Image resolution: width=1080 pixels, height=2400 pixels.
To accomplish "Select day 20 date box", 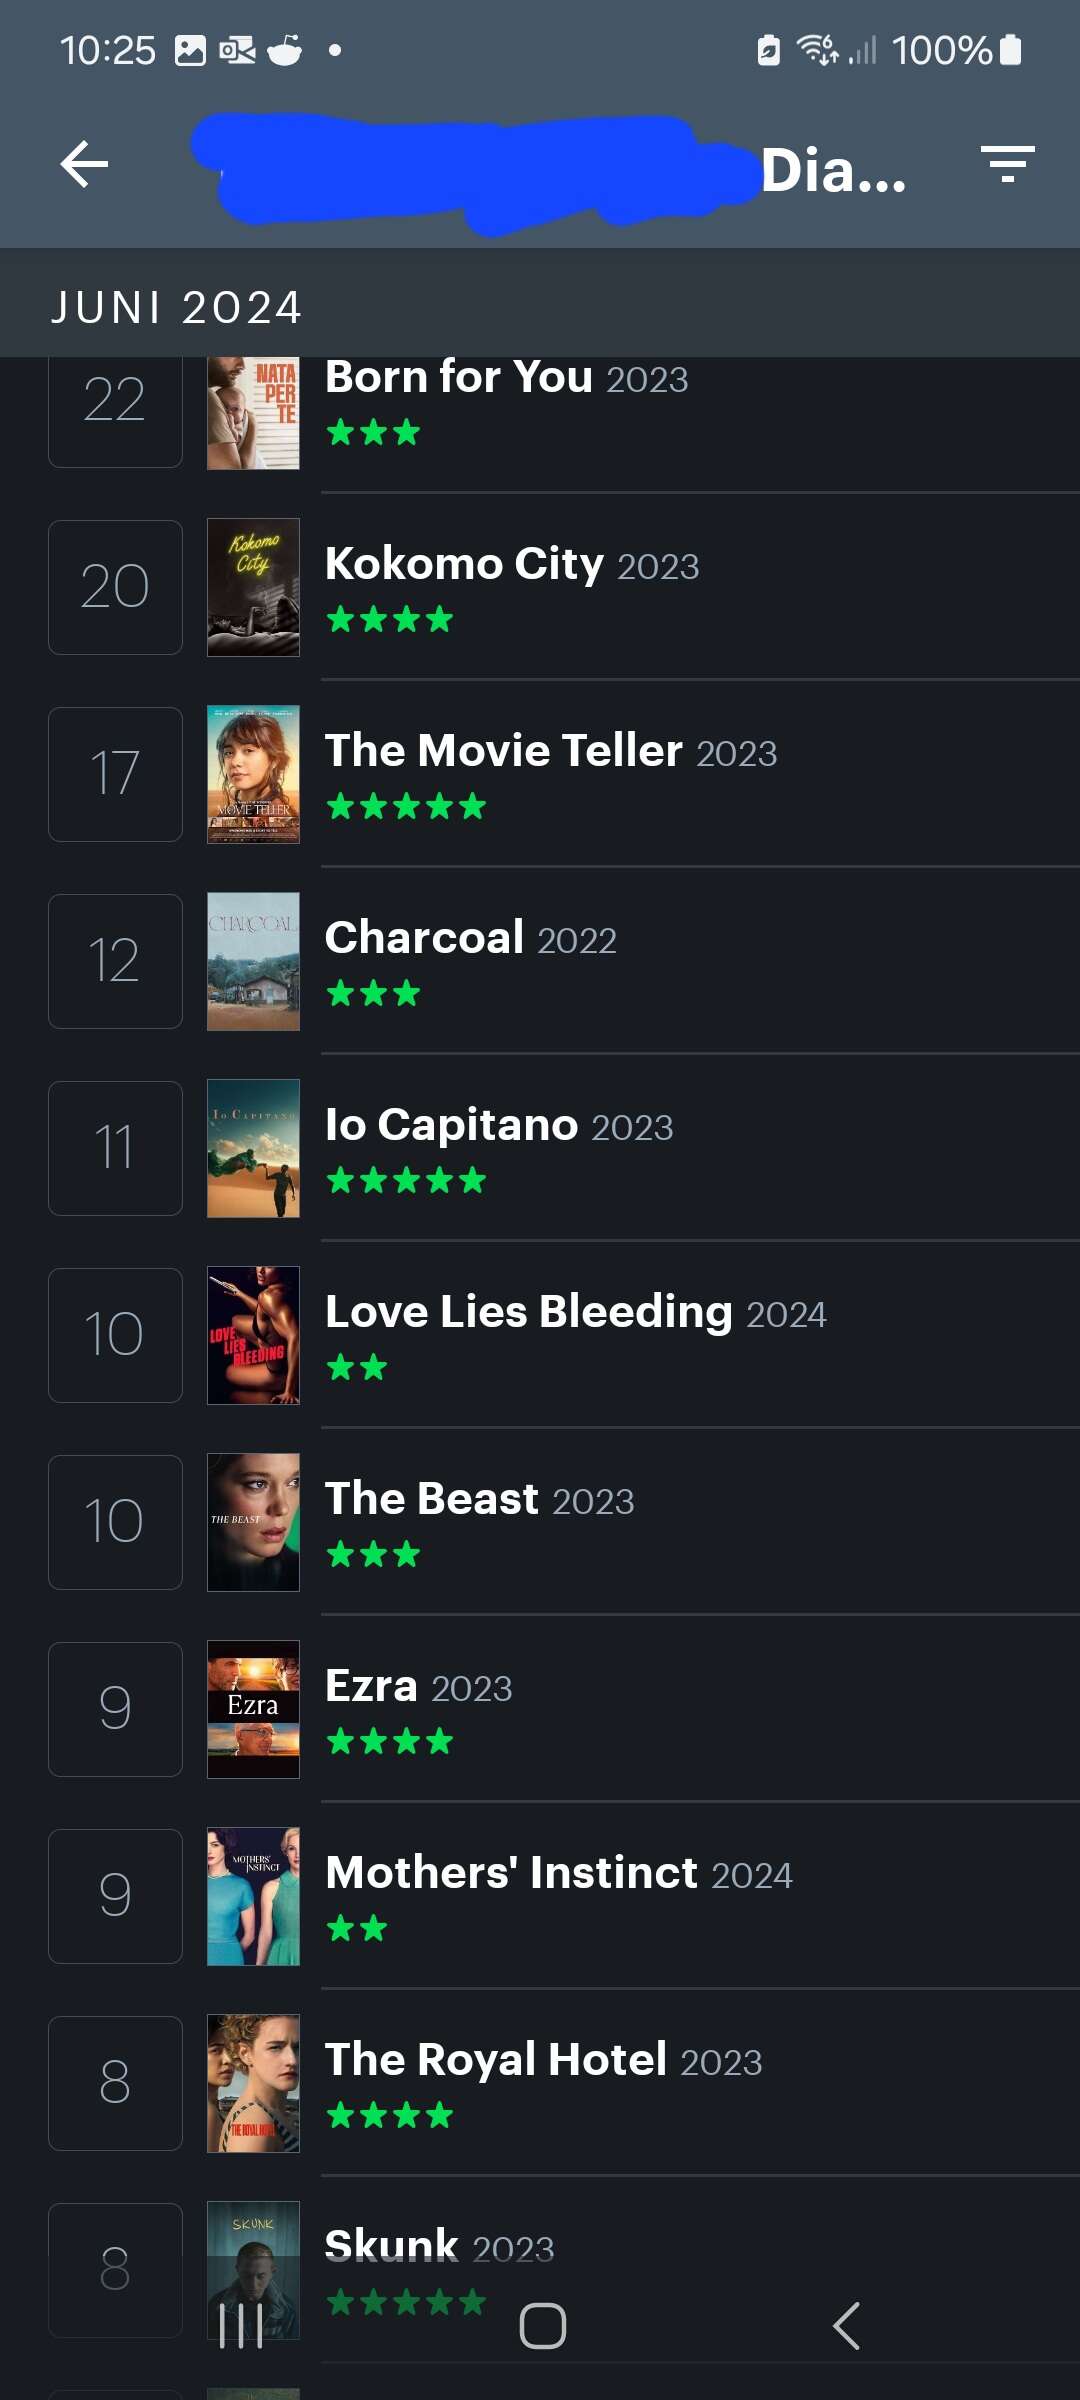I will 115,587.
